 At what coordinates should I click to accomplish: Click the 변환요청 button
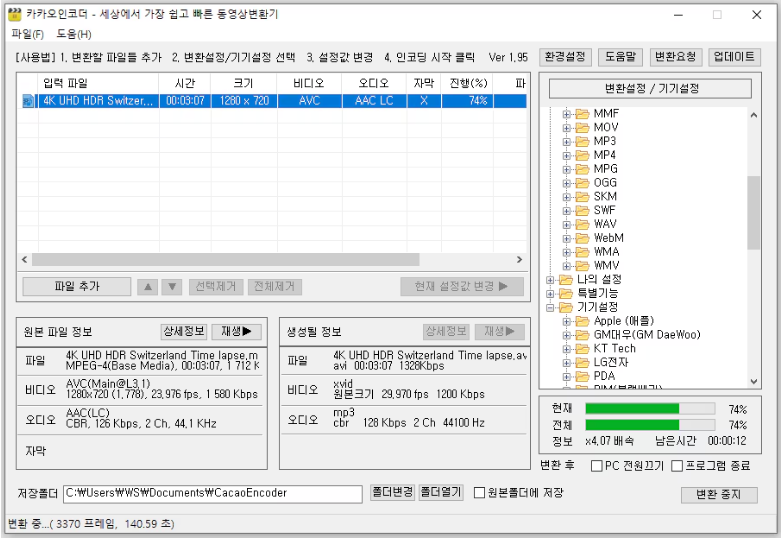tap(675, 57)
